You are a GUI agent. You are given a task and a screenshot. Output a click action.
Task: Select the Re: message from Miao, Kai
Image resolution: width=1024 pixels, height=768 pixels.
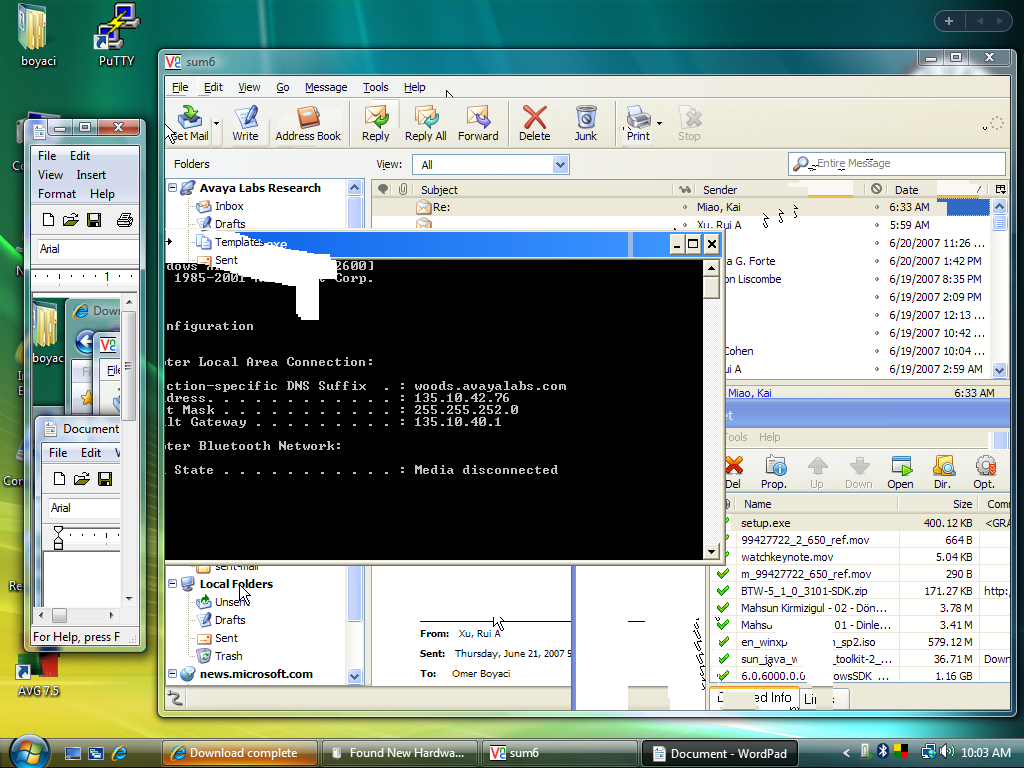click(x=681, y=207)
